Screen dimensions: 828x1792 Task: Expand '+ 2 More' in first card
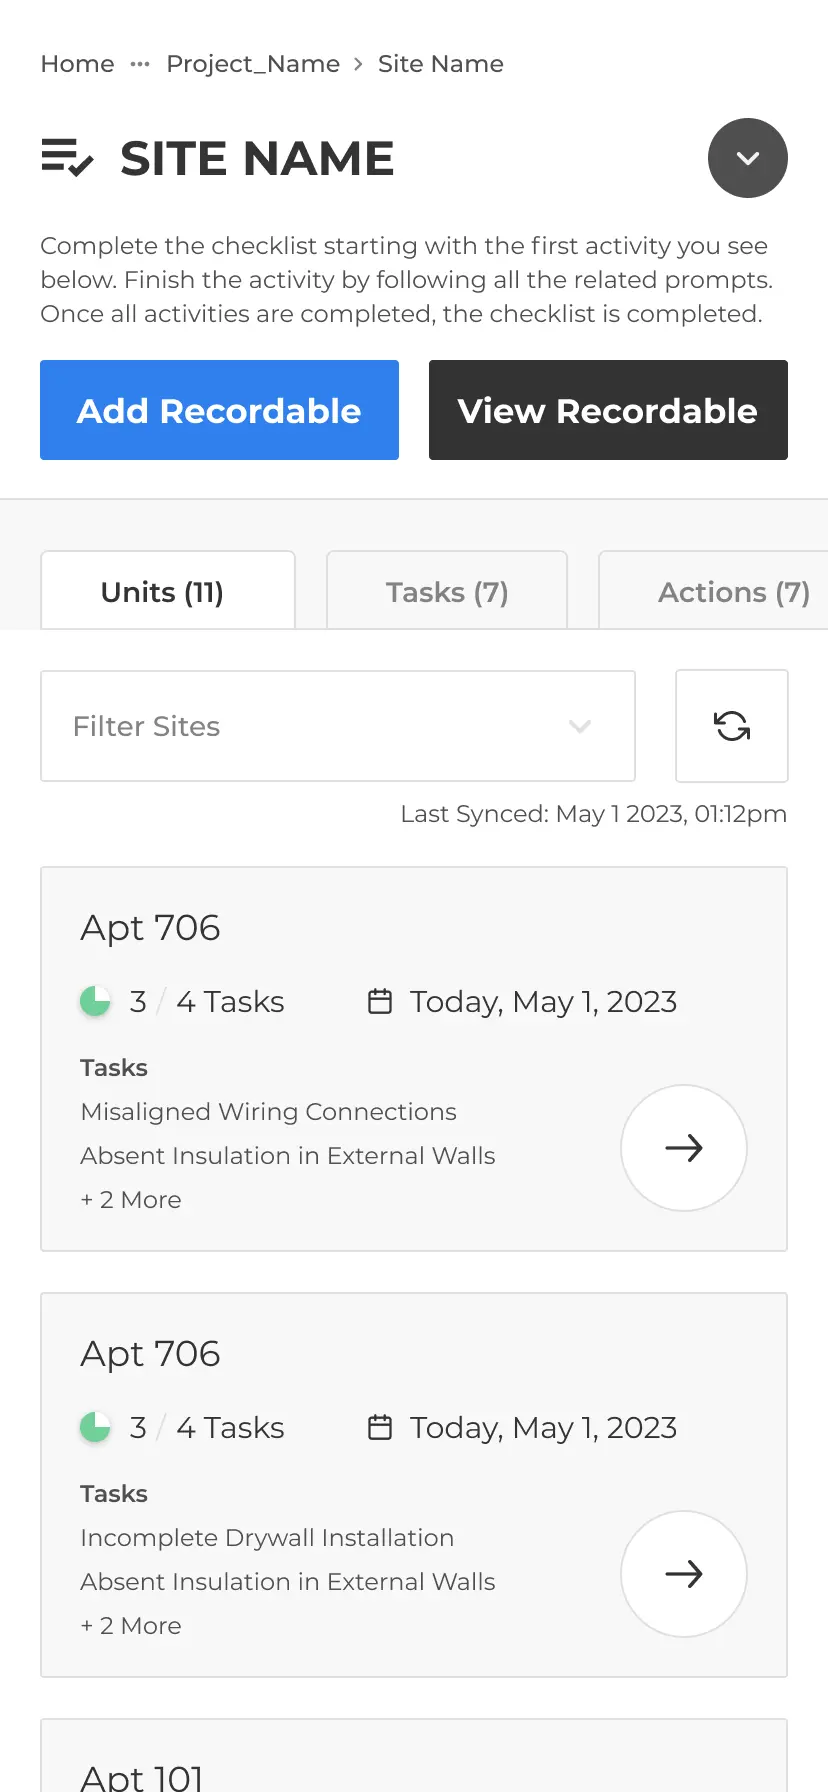point(131,1199)
